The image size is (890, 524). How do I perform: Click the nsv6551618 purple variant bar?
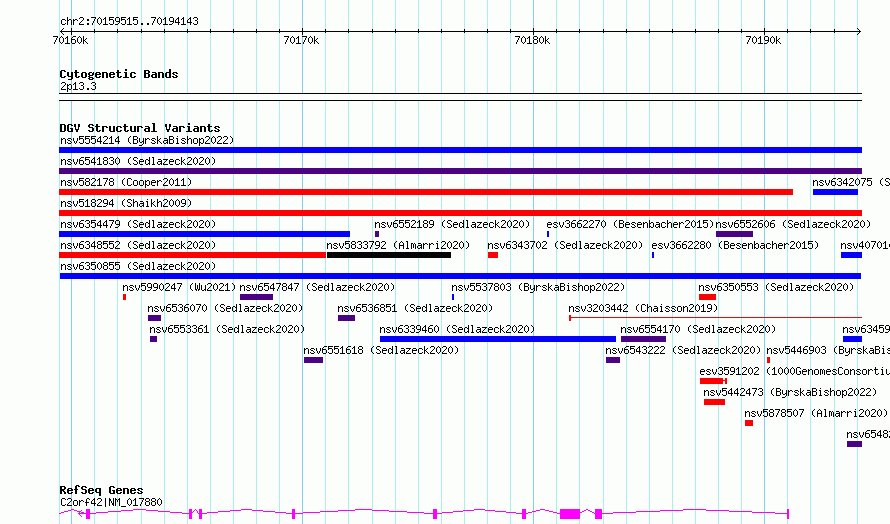pos(313,360)
